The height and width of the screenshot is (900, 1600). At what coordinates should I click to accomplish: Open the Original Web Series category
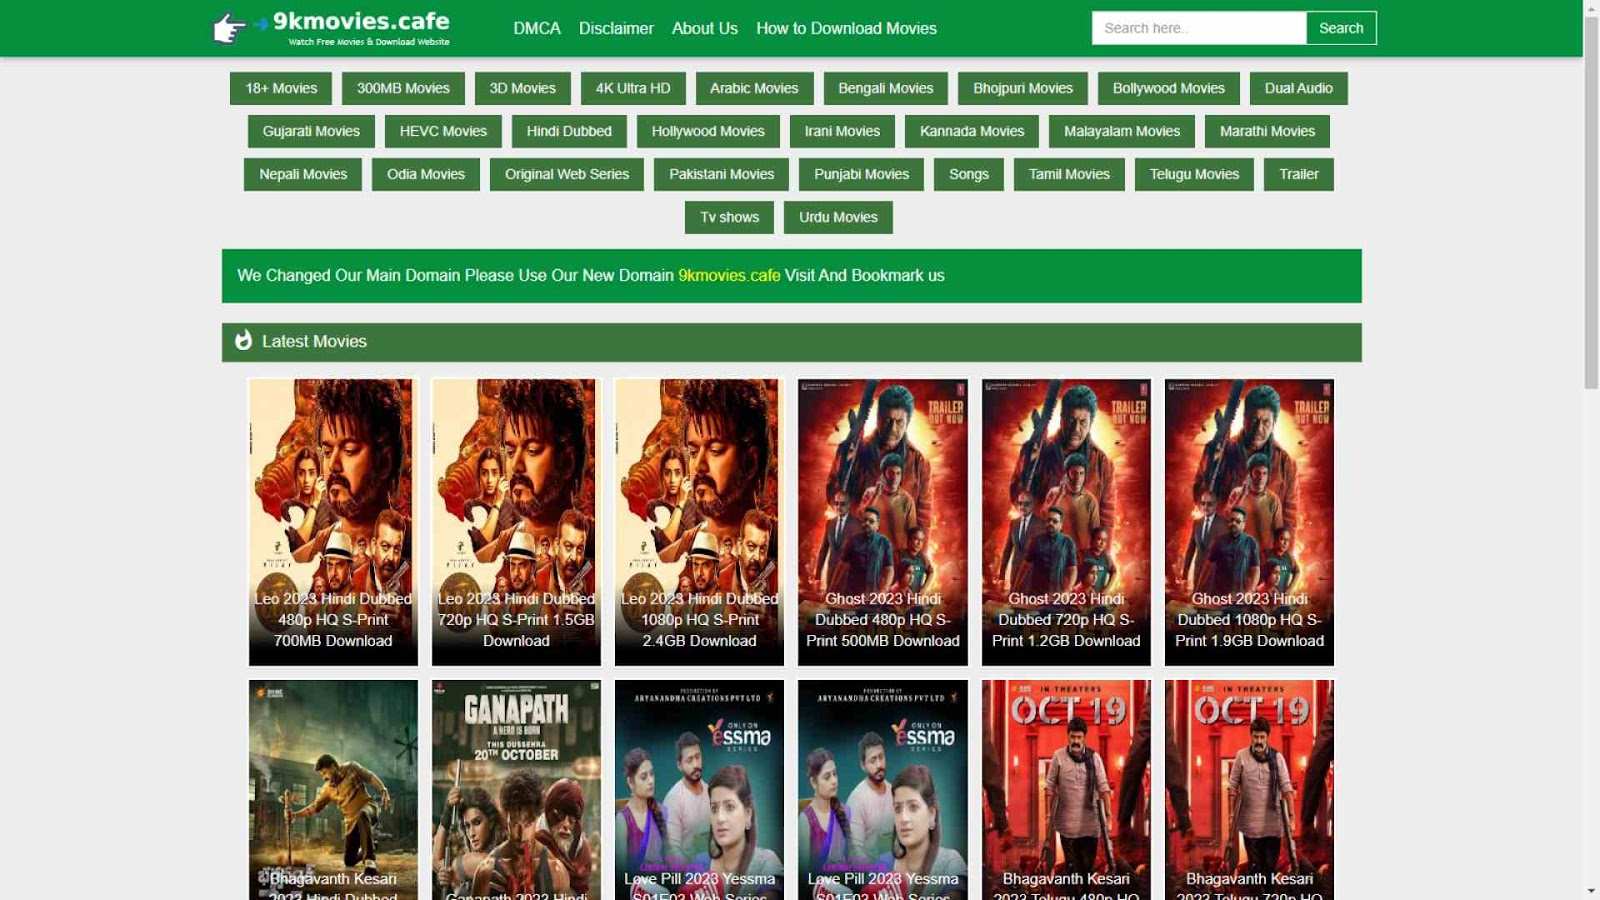coord(567,174)
